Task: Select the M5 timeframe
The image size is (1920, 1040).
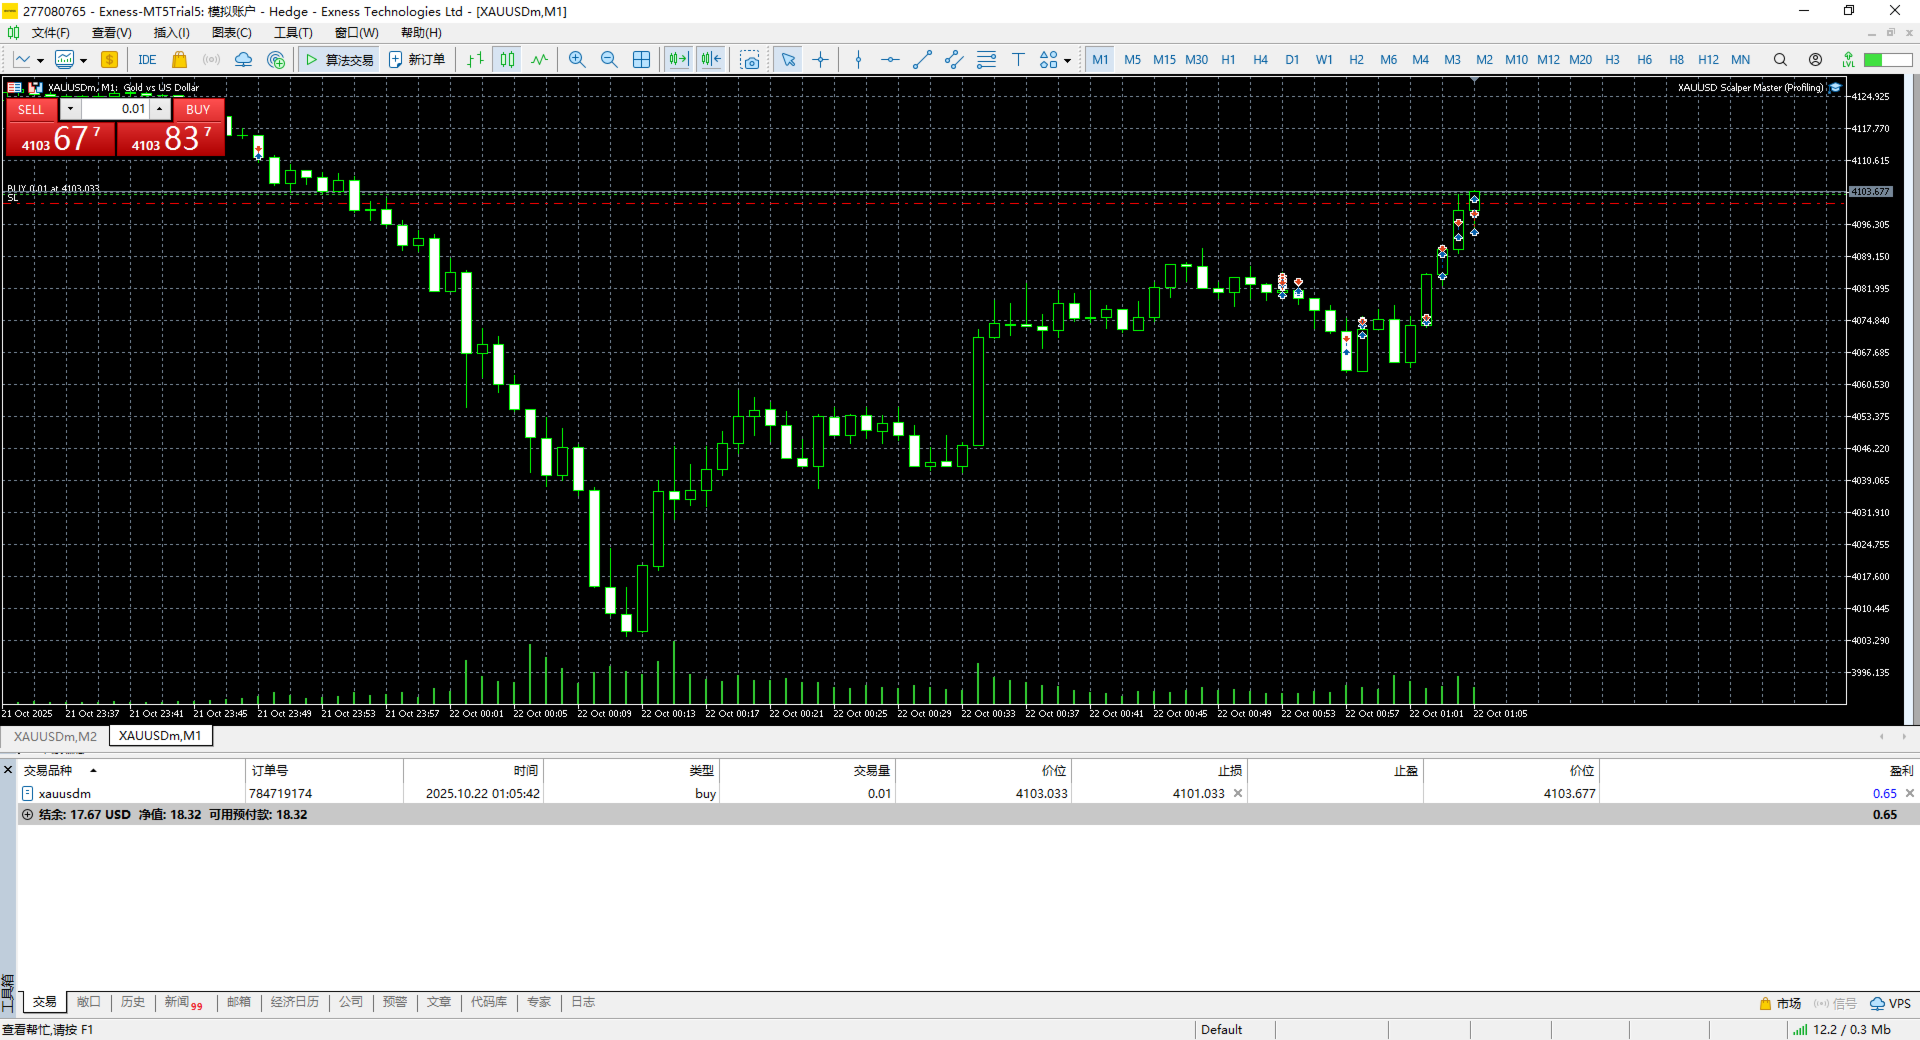Action: (x=1132, y=60)
